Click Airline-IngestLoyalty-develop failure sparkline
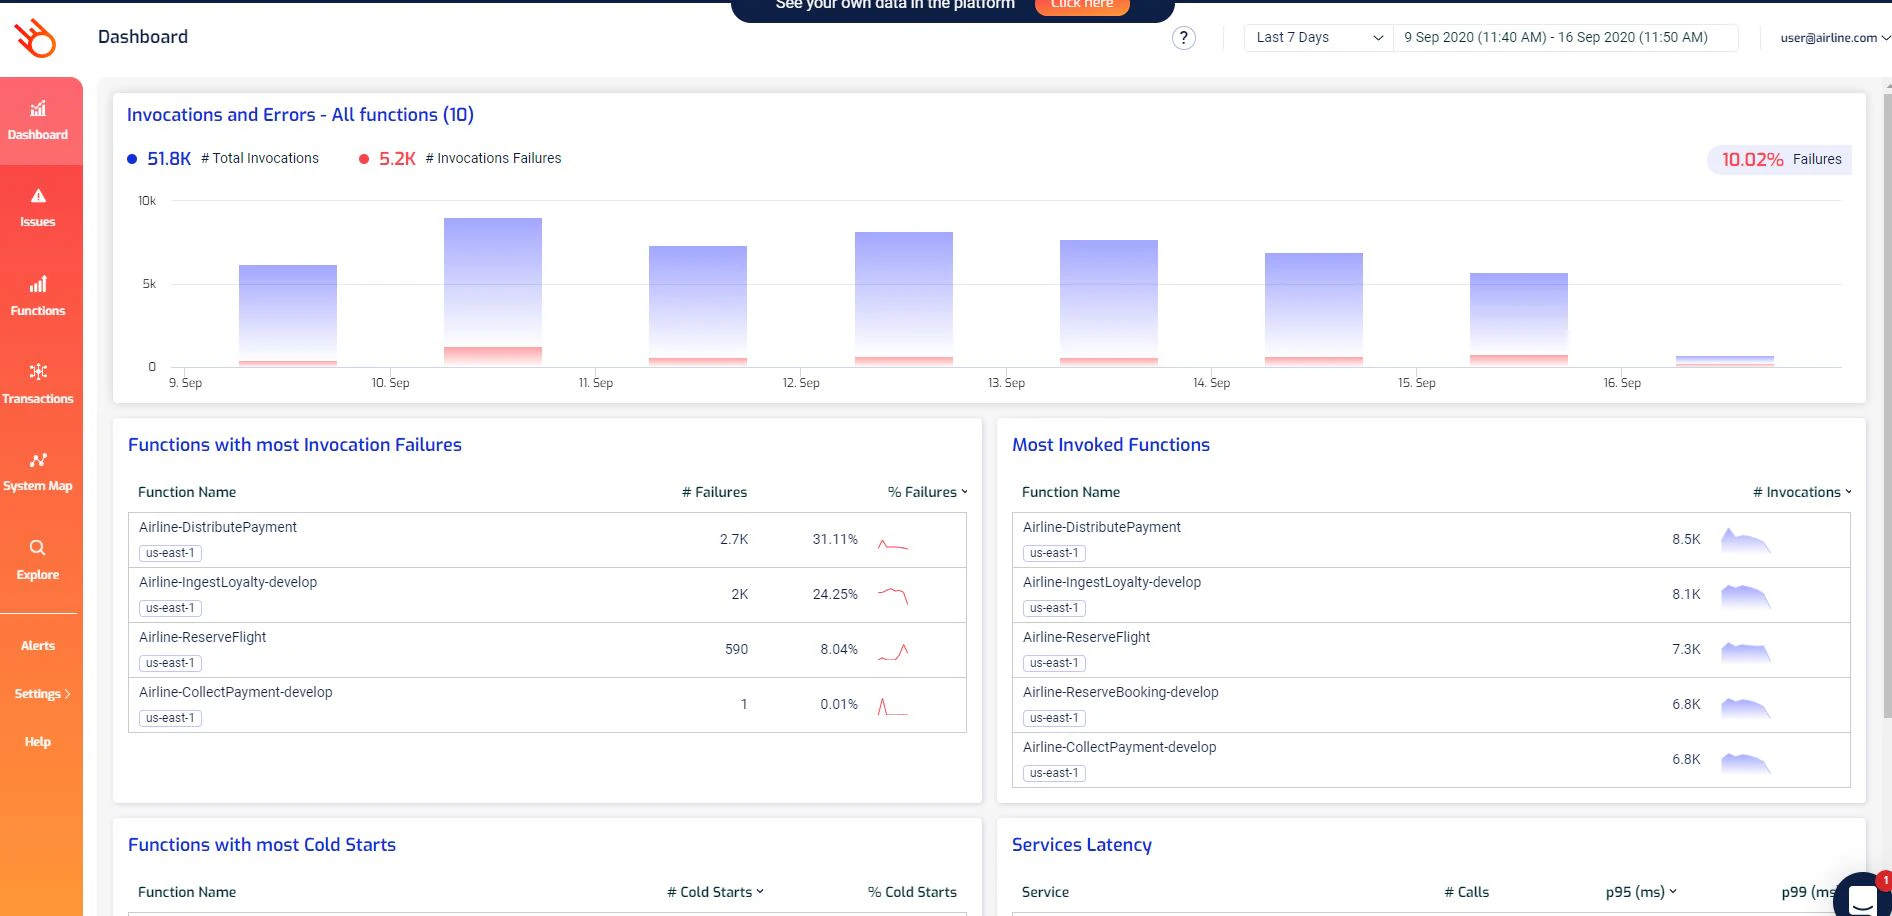1892x916 pixels. tap(893, 596)
